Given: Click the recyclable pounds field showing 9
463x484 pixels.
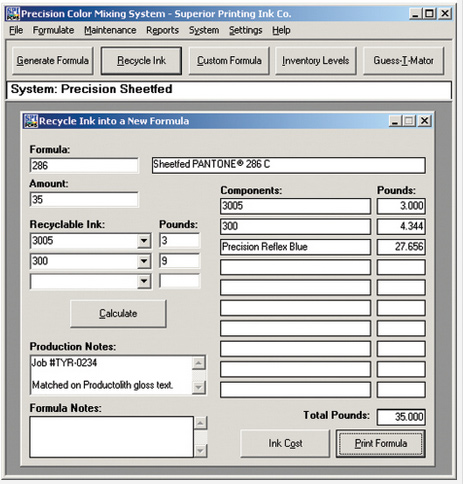Looking at the screenshot, I should [180, 261].
